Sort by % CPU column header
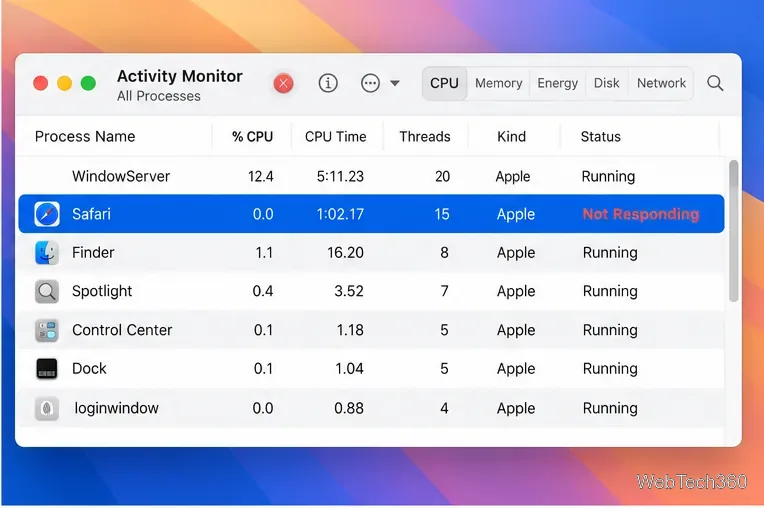The image size is (764, 508). [x=252, y=136]
